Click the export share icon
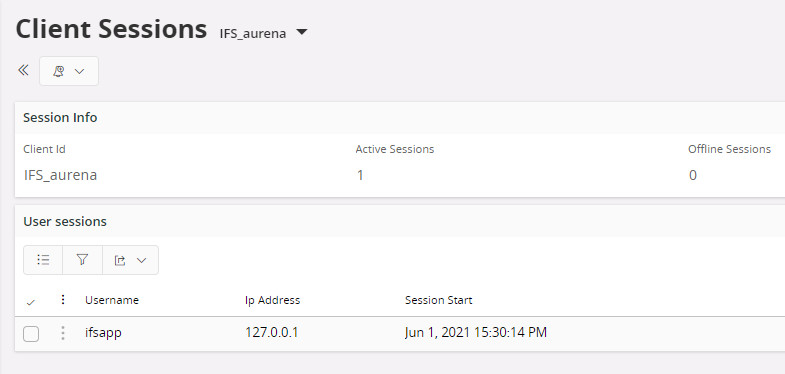785x374 pixels. point(120,260)
